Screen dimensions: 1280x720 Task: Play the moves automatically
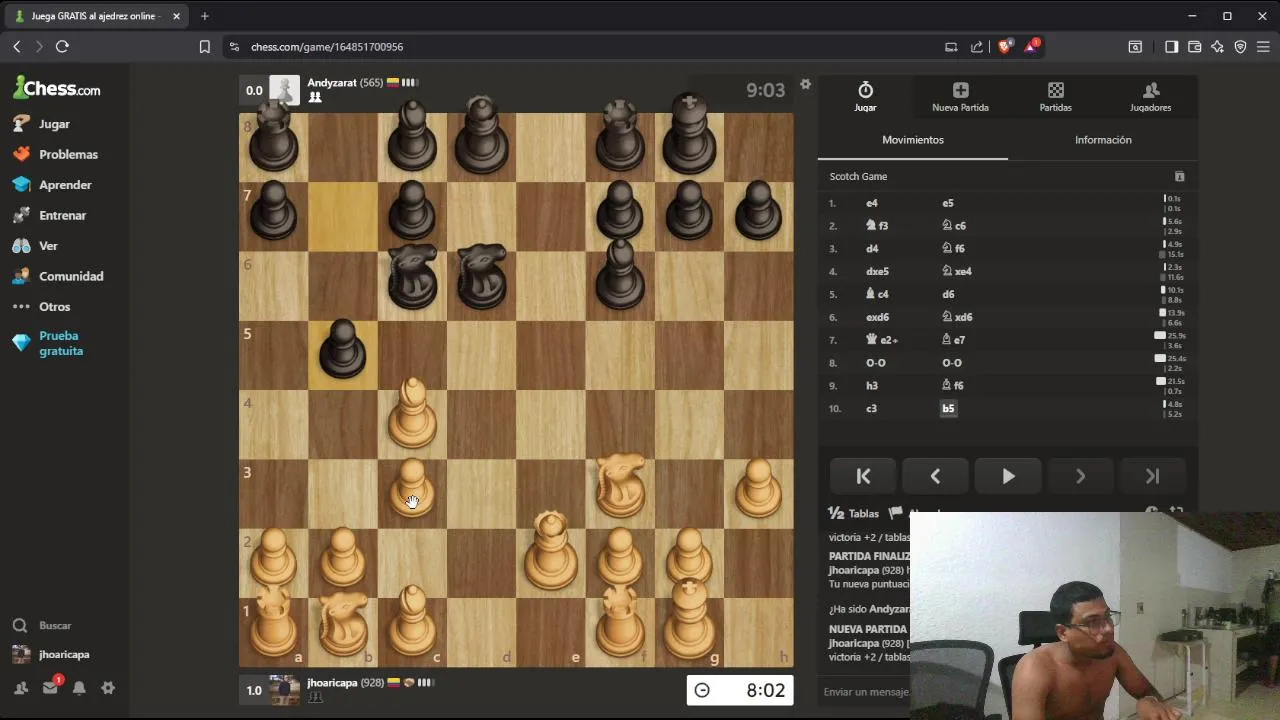(x=1008, y=477)
